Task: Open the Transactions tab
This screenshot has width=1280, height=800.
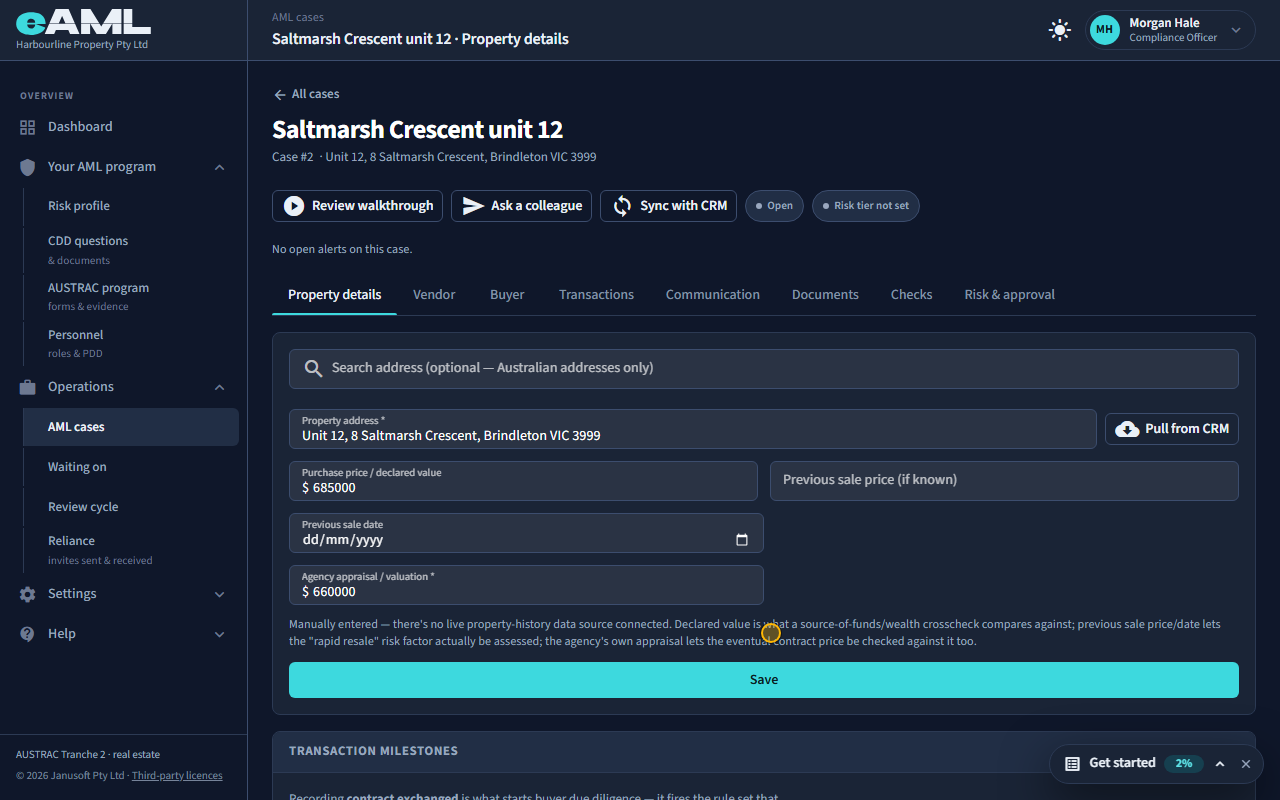Action: click(596, 295)
